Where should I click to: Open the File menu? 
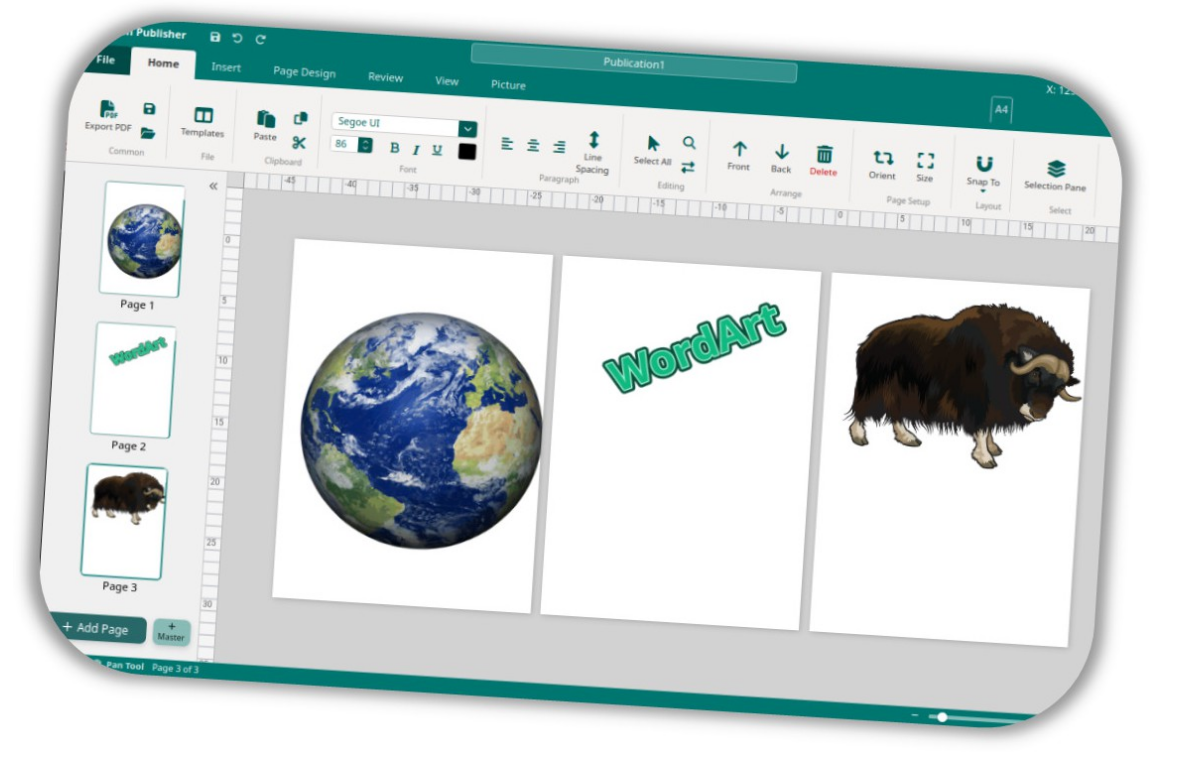tap(106, 59)
